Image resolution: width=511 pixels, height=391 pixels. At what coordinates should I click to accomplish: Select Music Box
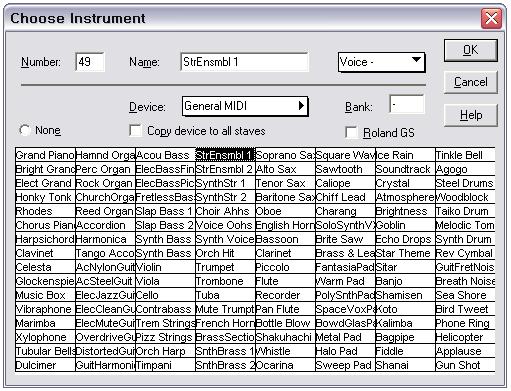(x=46, y=295)
